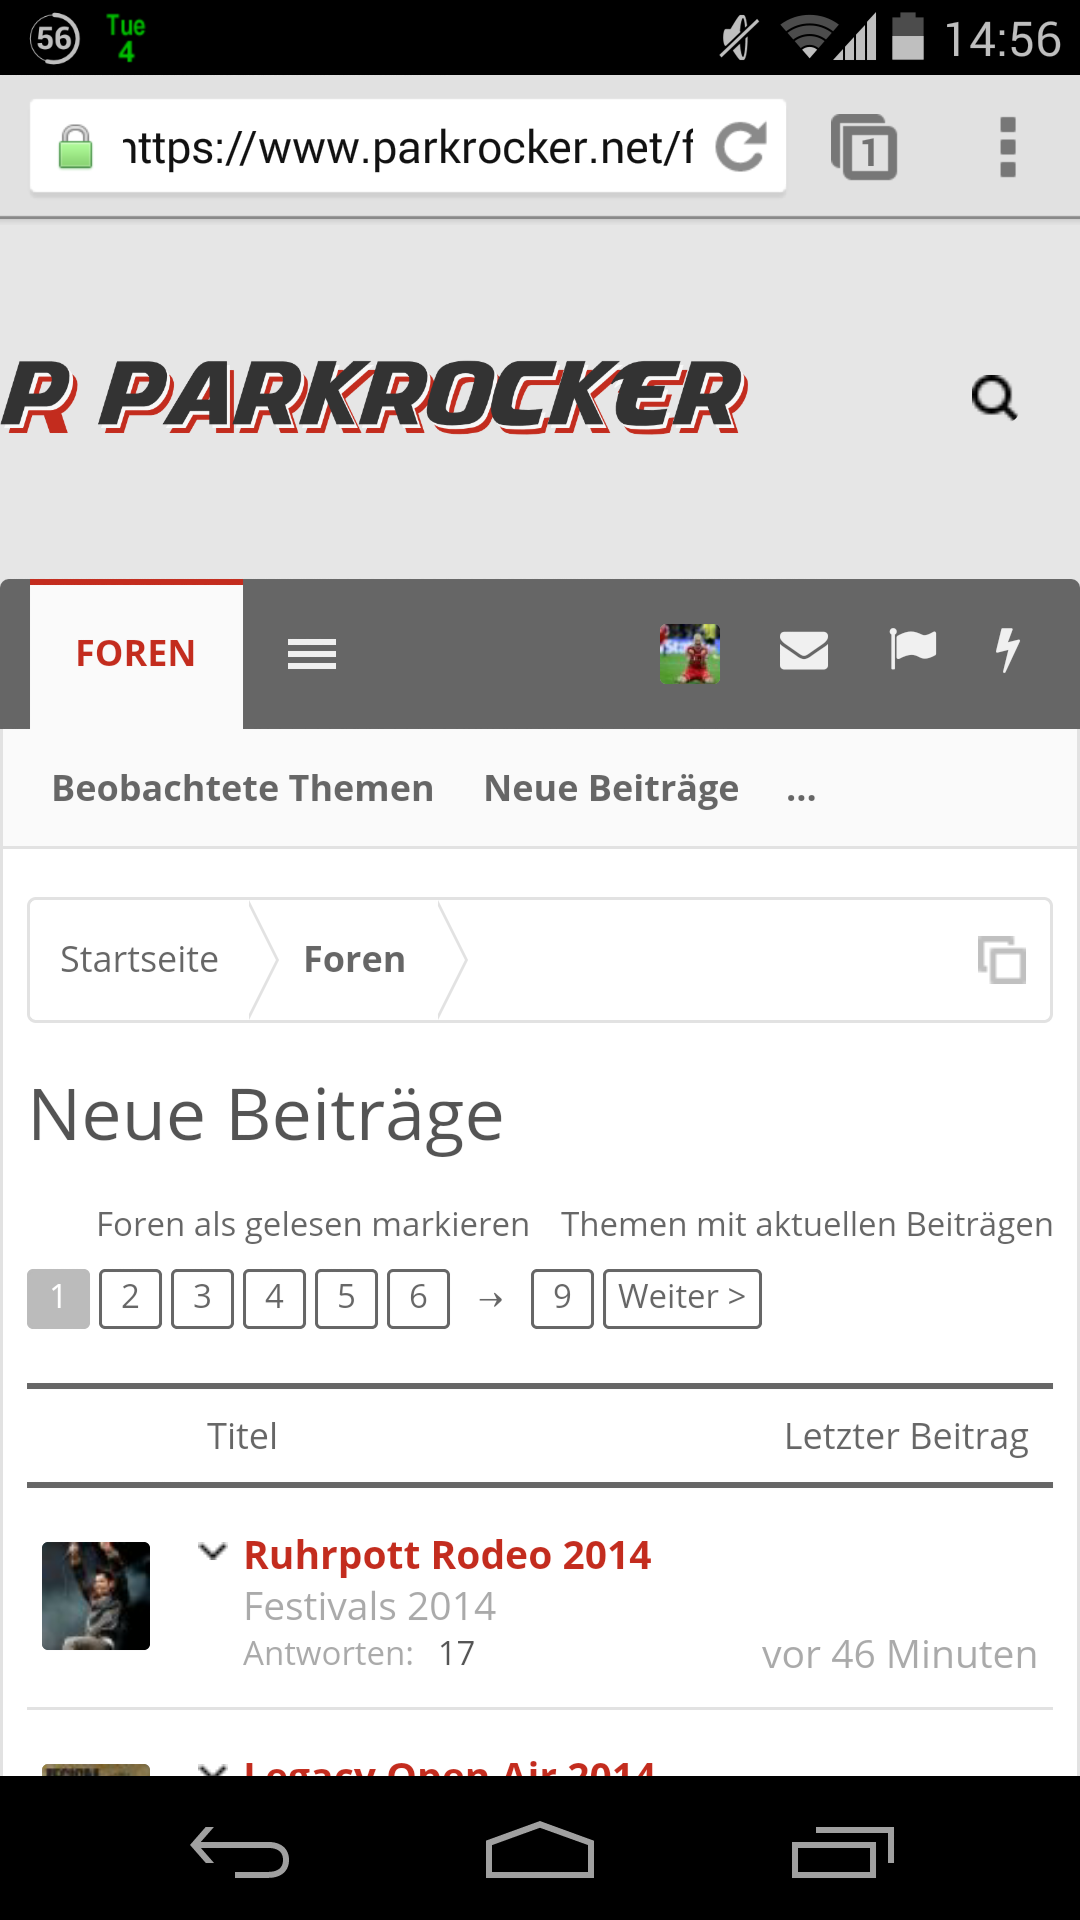Tap the browser address bar URL
Screen dimensions: 1080x1920
tap(405, 148)
